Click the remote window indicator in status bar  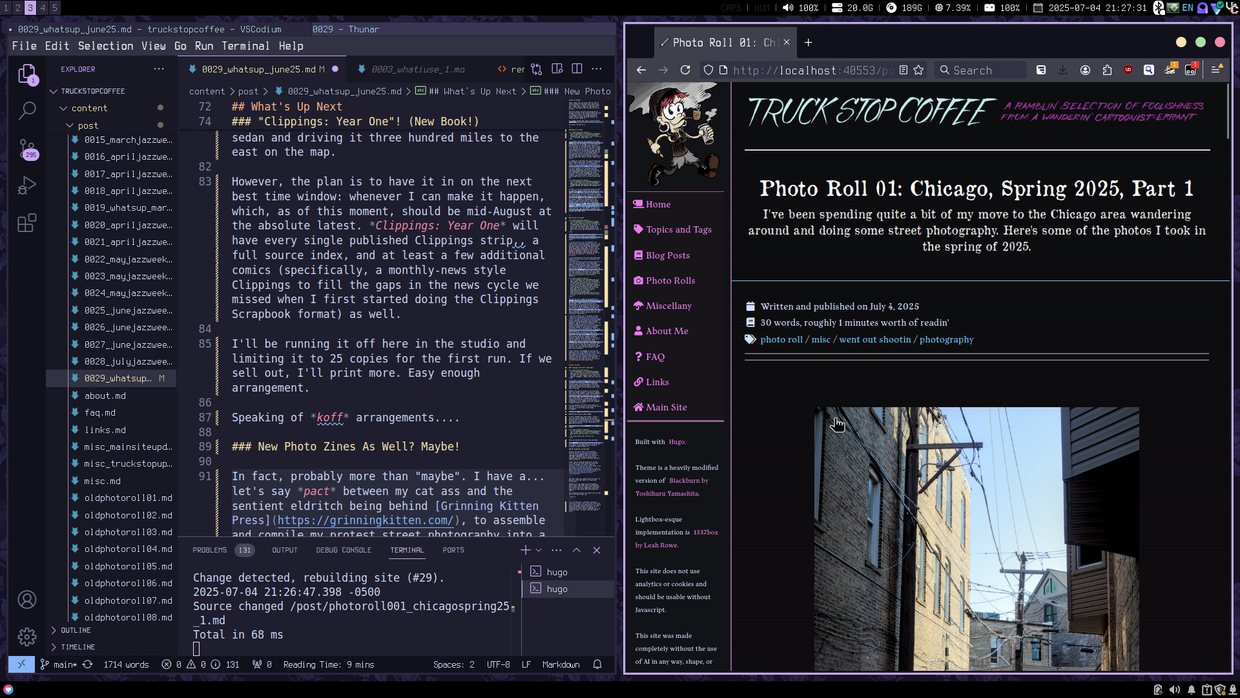[21, 664]
